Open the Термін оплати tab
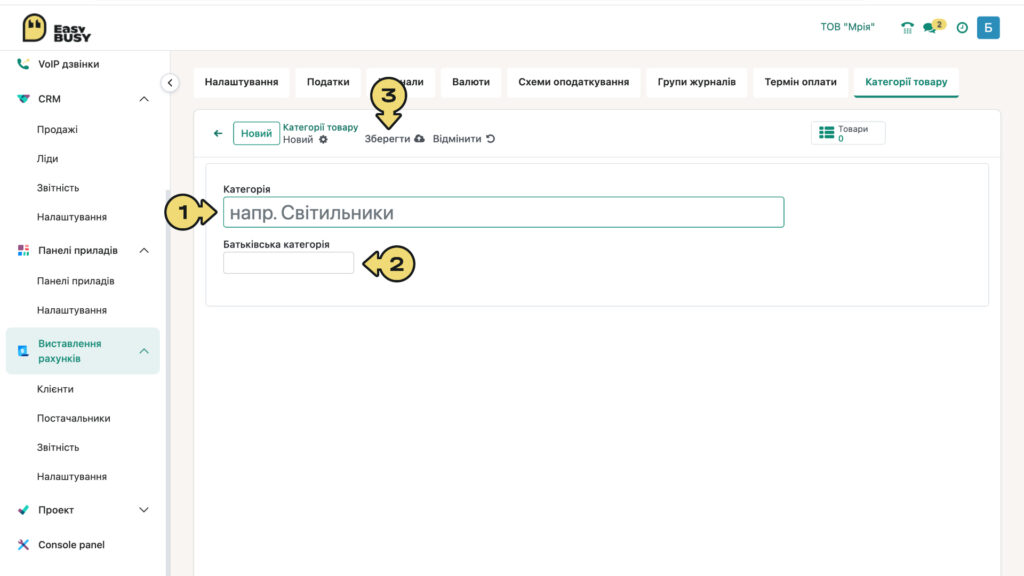 [800, 82]
